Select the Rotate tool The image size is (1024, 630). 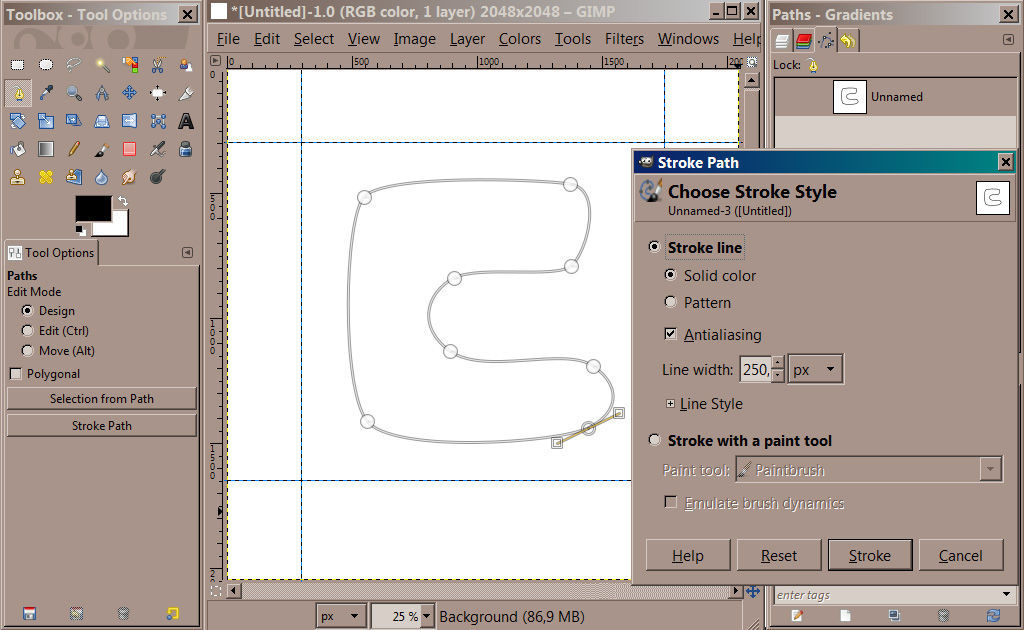click(x=18, y=121)
